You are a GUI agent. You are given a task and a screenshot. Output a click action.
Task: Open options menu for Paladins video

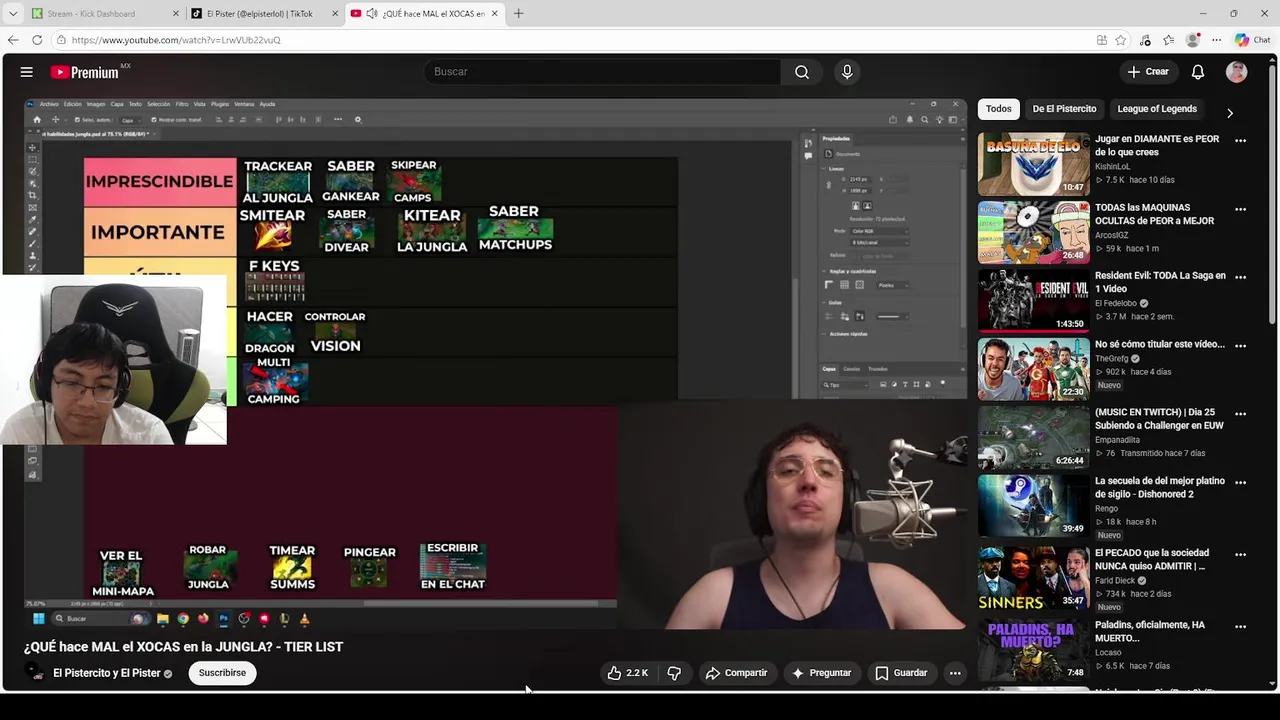(1240, 627)
